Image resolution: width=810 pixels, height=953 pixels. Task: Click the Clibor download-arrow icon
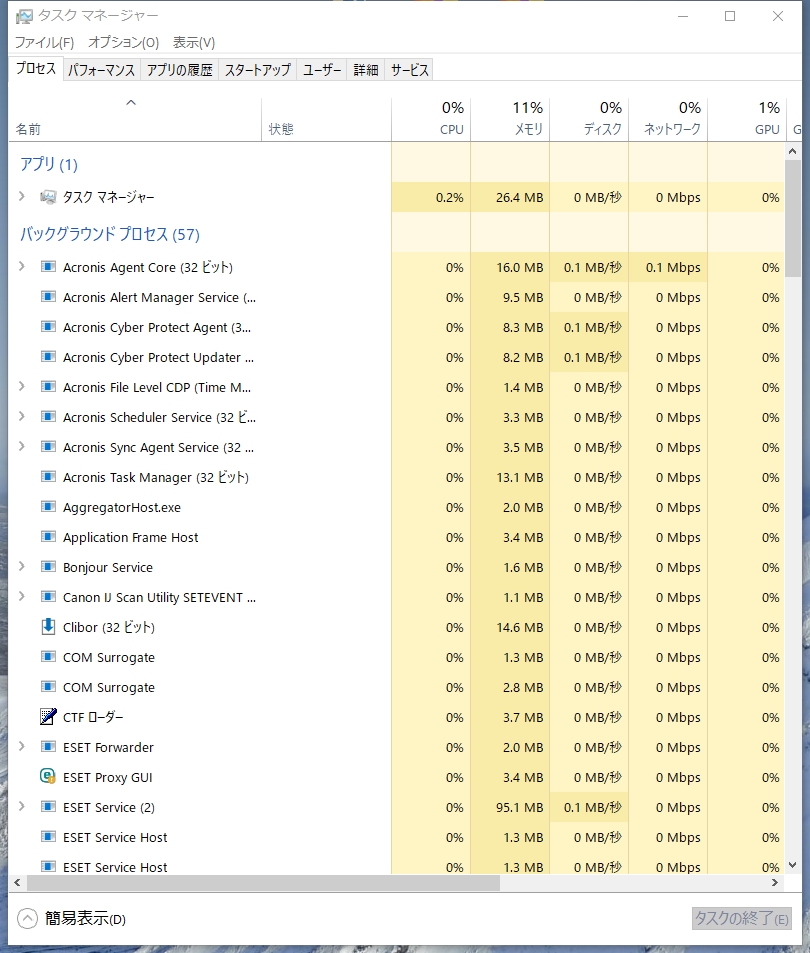click(x=48, y=627)
